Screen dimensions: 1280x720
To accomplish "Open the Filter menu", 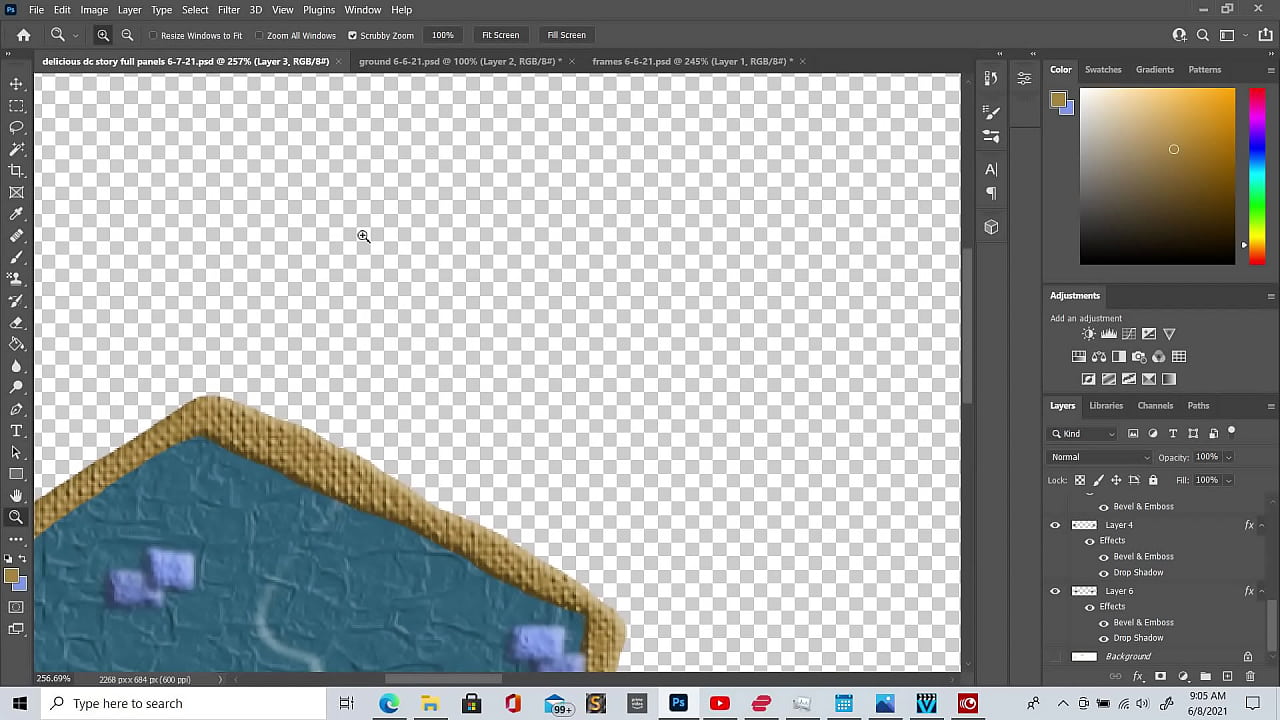I will (x=229, y=10).
